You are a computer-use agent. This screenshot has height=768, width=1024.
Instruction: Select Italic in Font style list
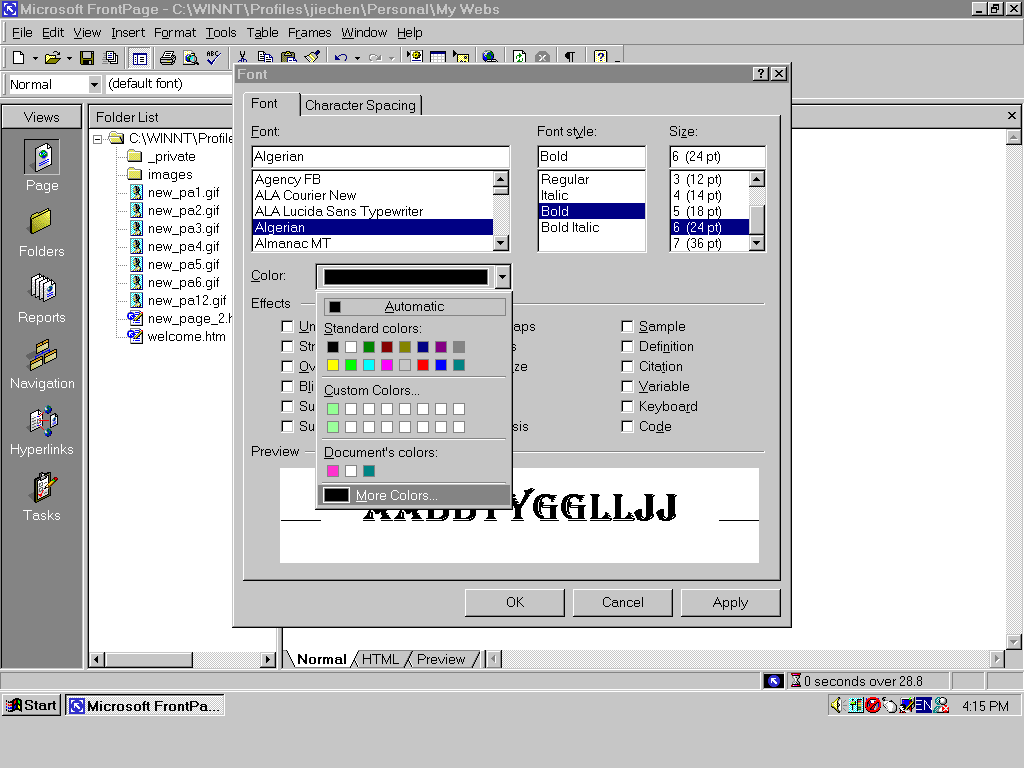tap(555, 195)
